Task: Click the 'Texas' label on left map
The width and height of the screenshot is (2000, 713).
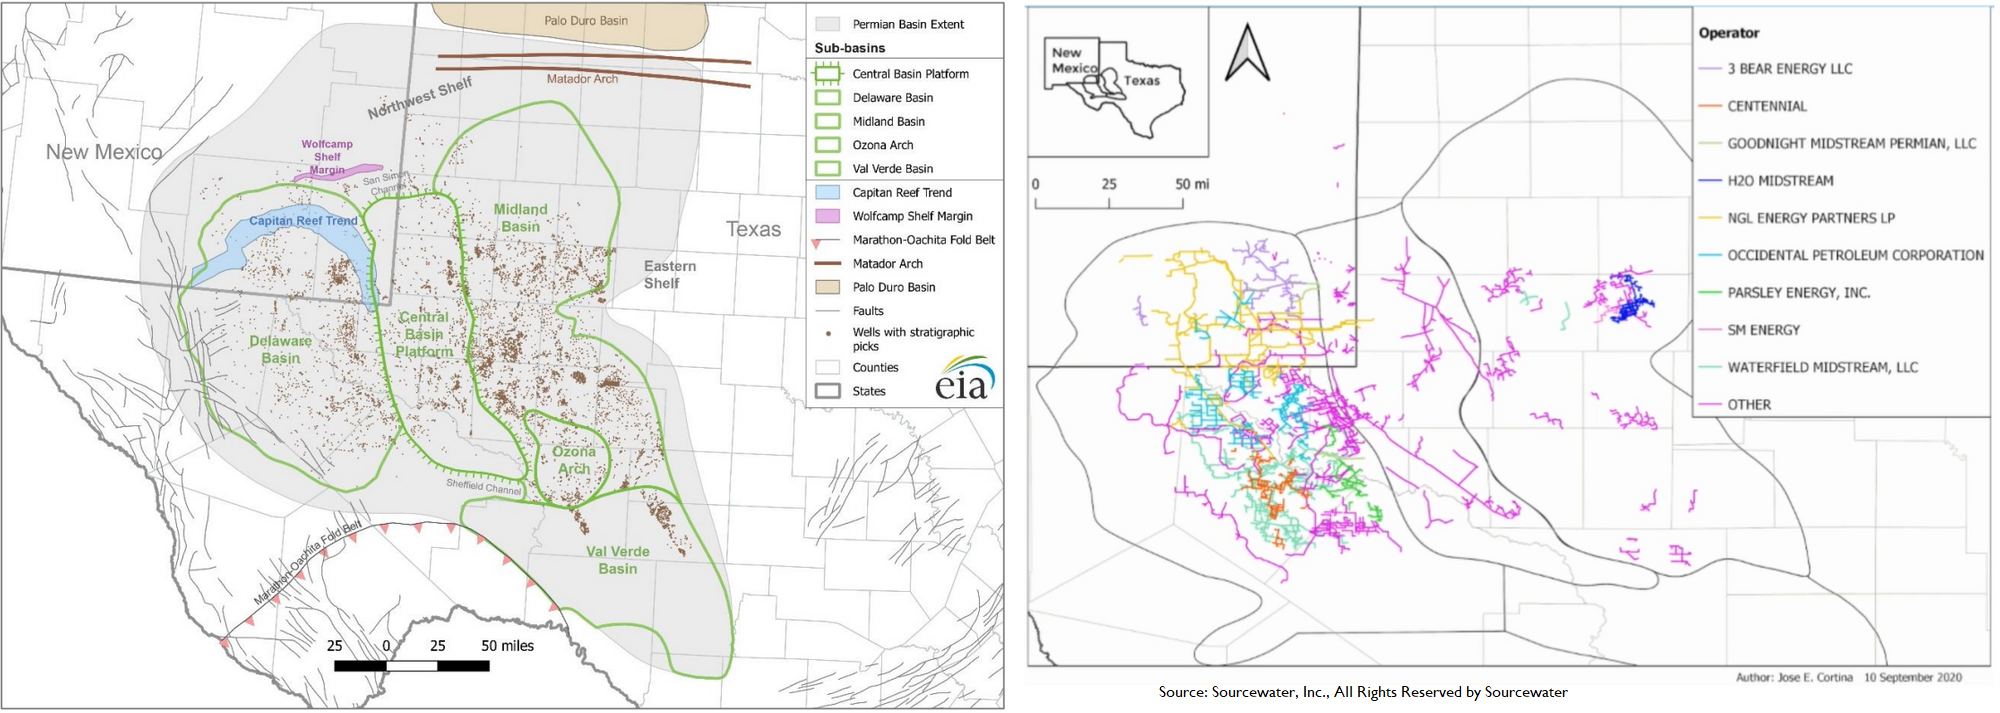Action: click(753, 229)
